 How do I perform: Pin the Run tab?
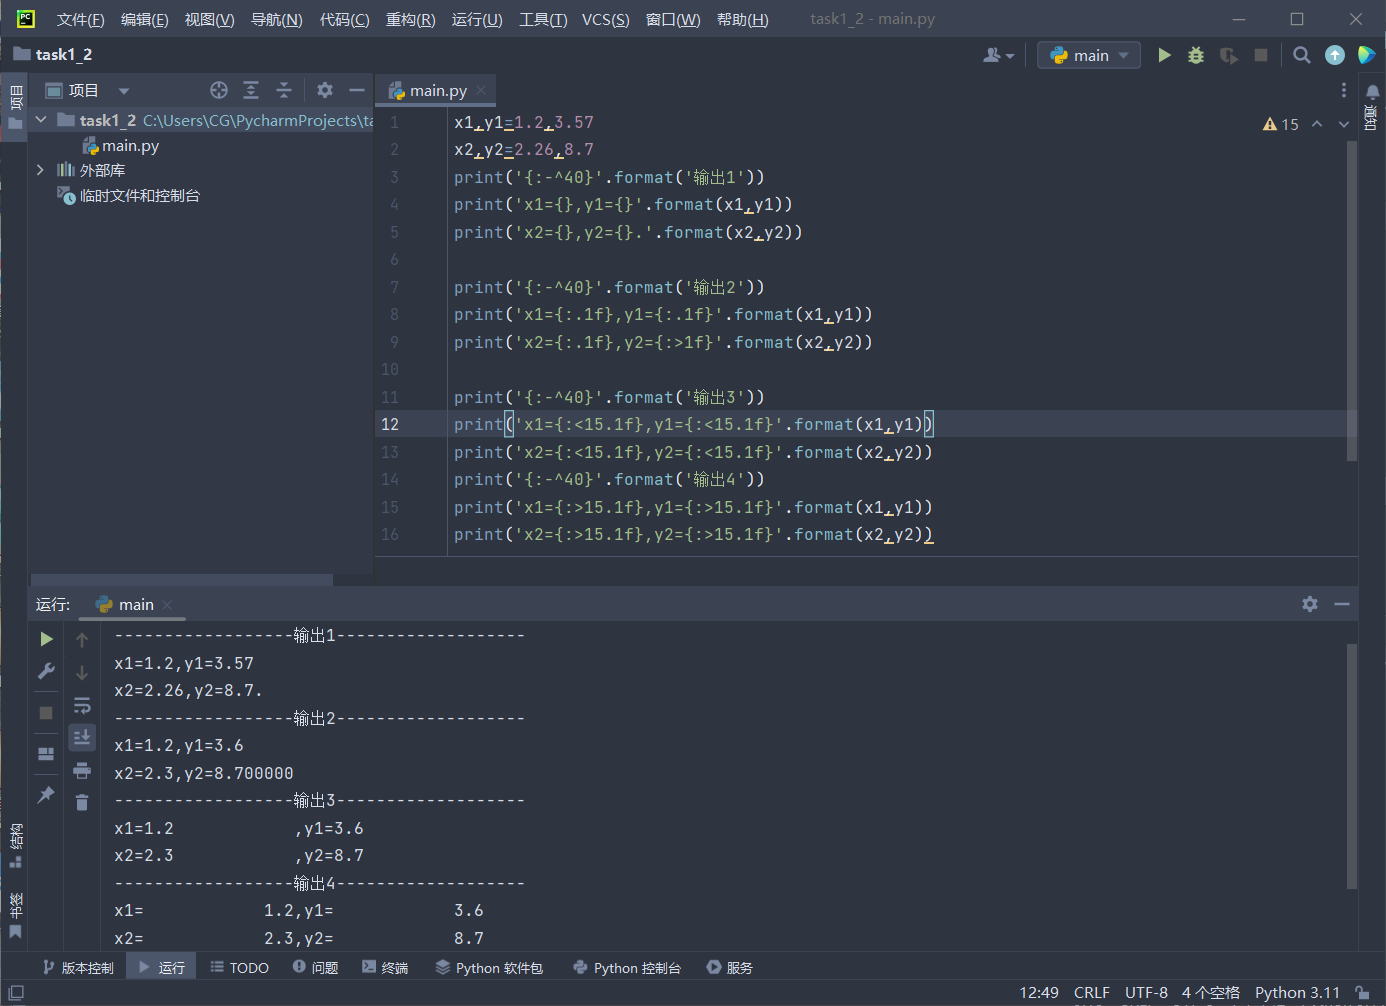pyautogui.click(x=46, y=795)
